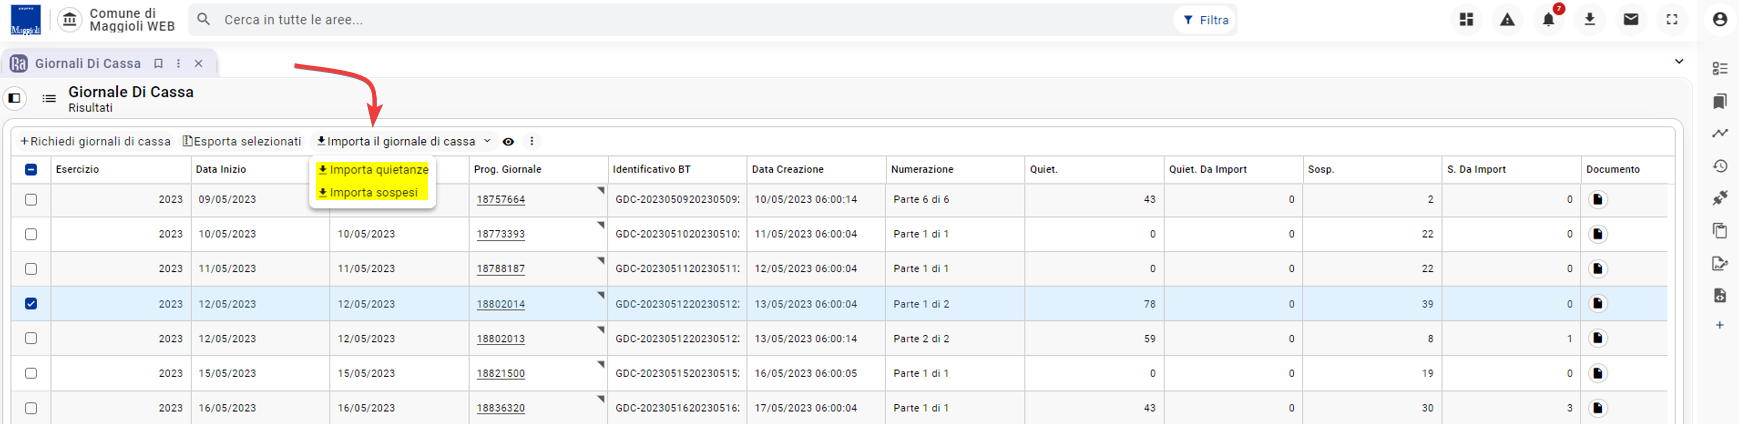Open document for journal 18773393
Viewport: 1739px width, 424px height.
(x=1597, y=234)
